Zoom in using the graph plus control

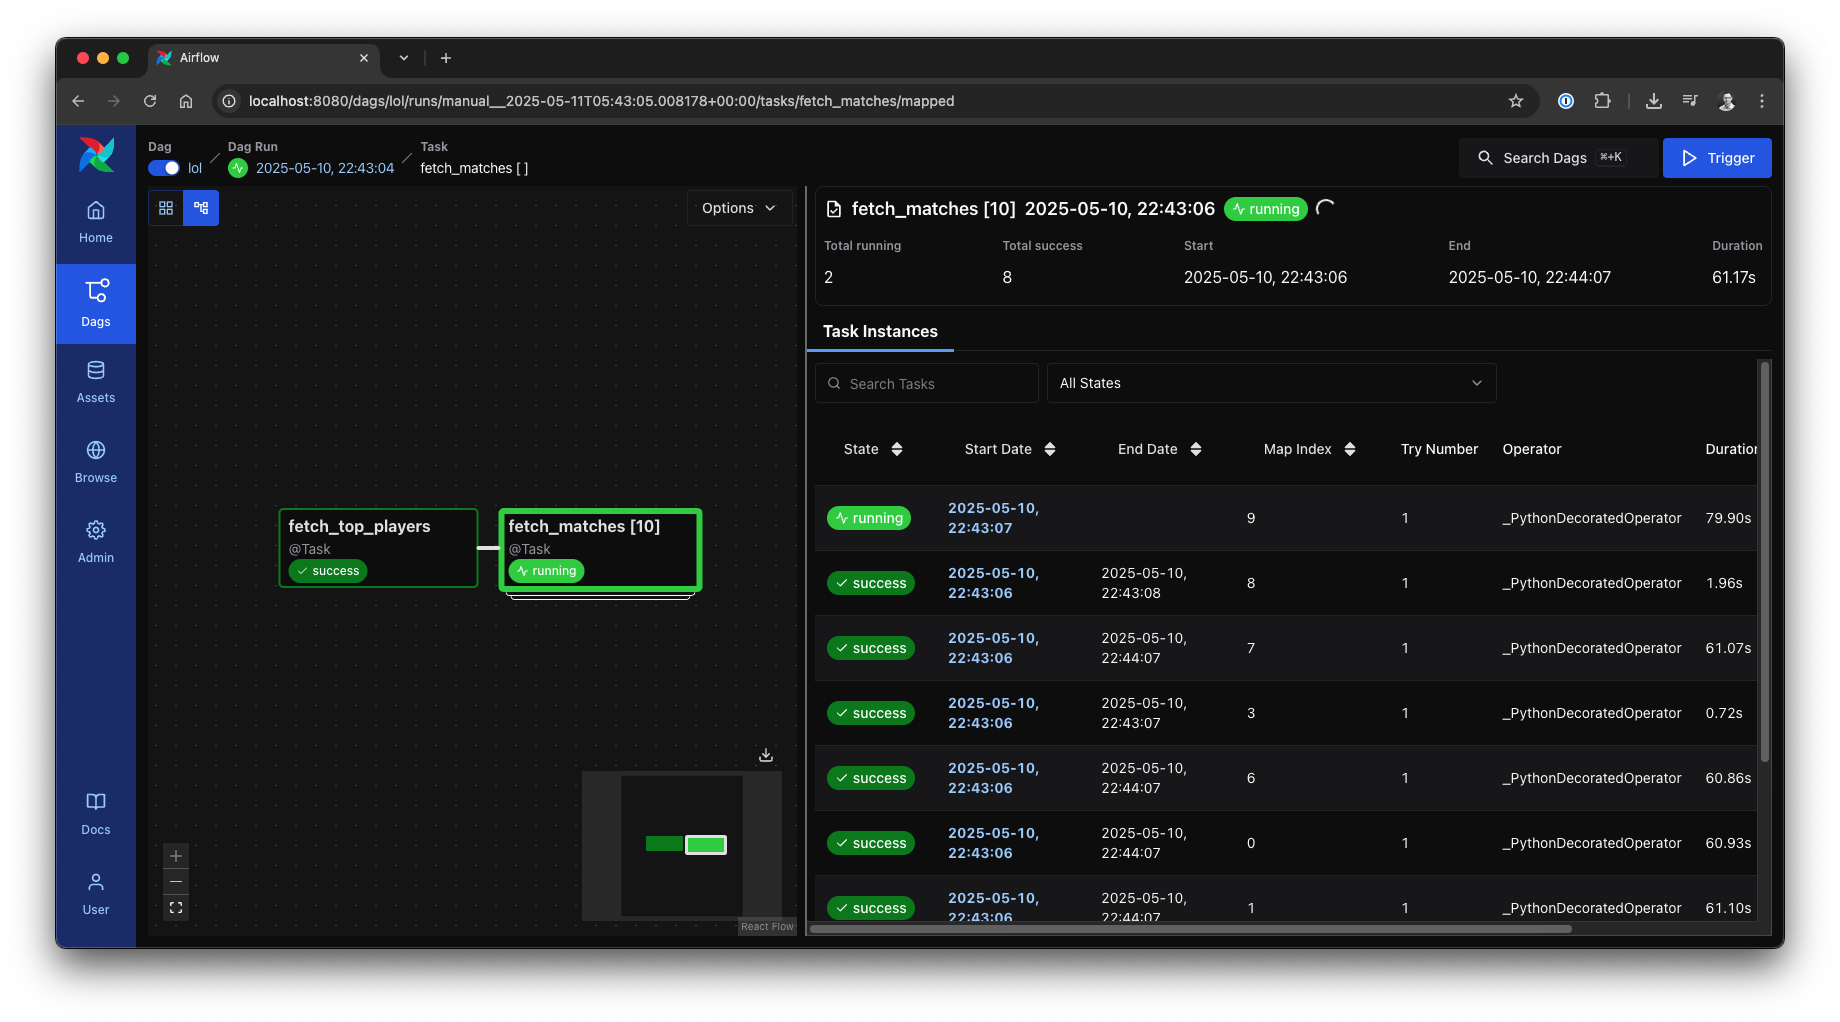[x=176, y=856]
